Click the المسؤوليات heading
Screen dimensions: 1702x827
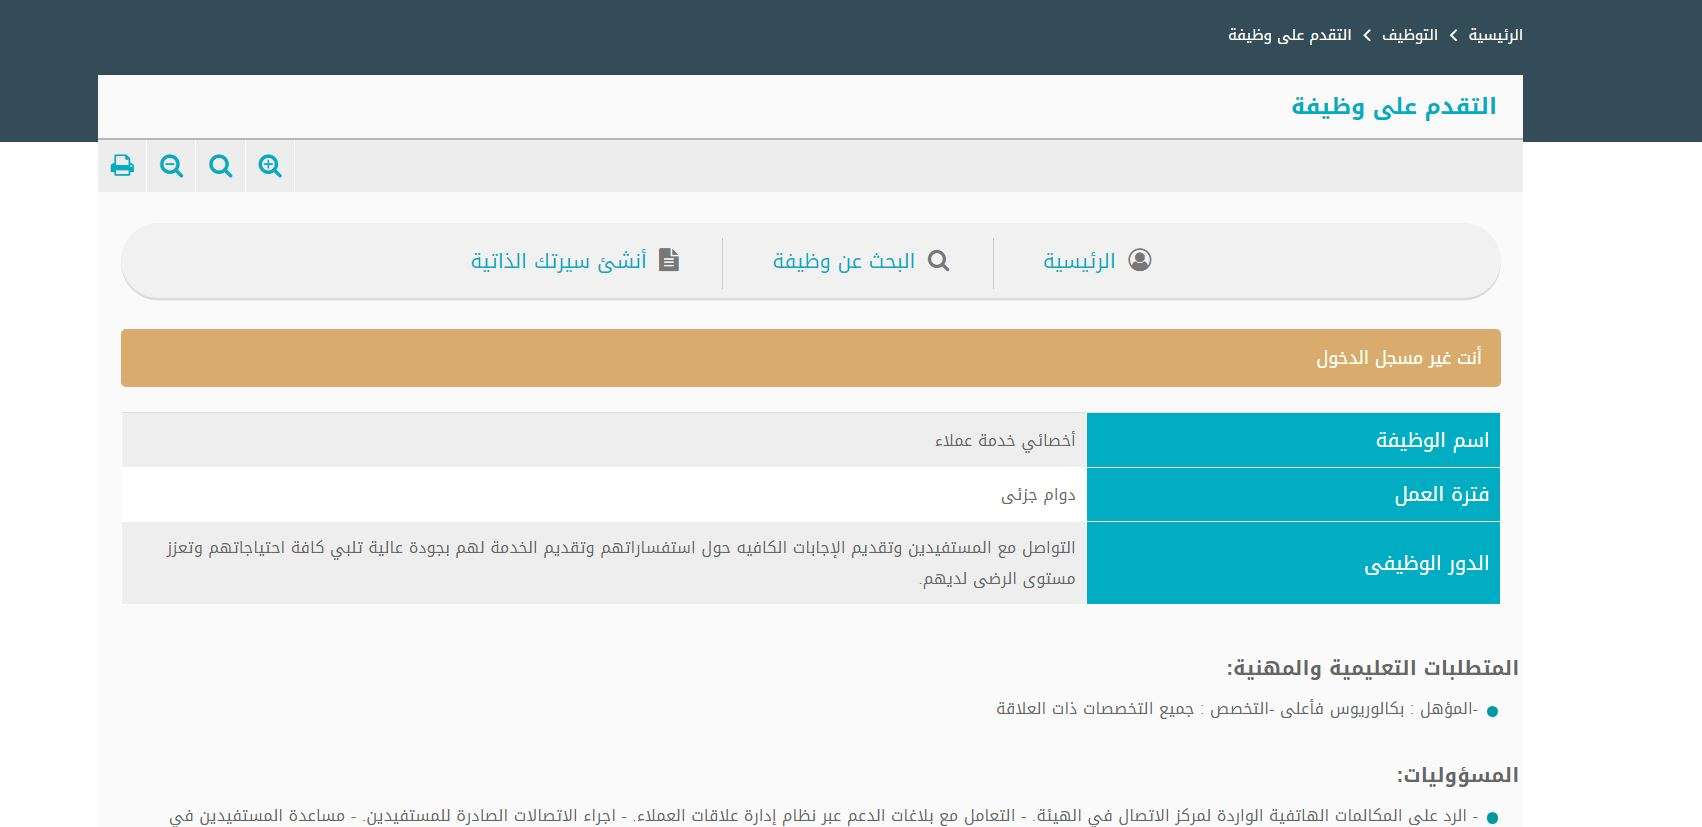[x=1458, y=775]
